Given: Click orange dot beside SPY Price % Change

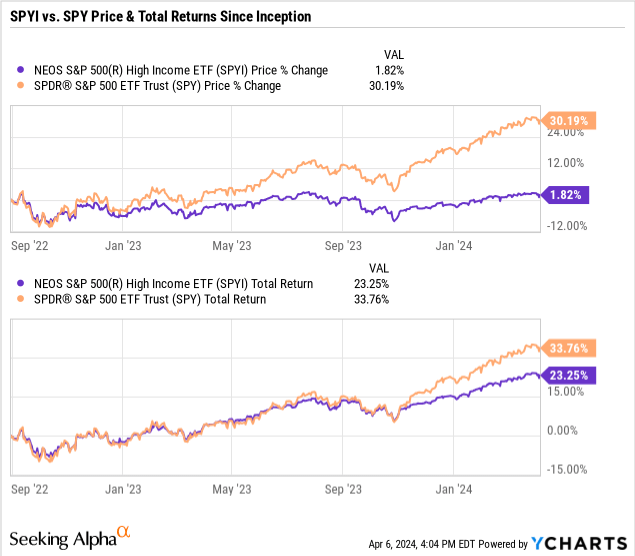Looking at the screenshot, I should (20, 85).
